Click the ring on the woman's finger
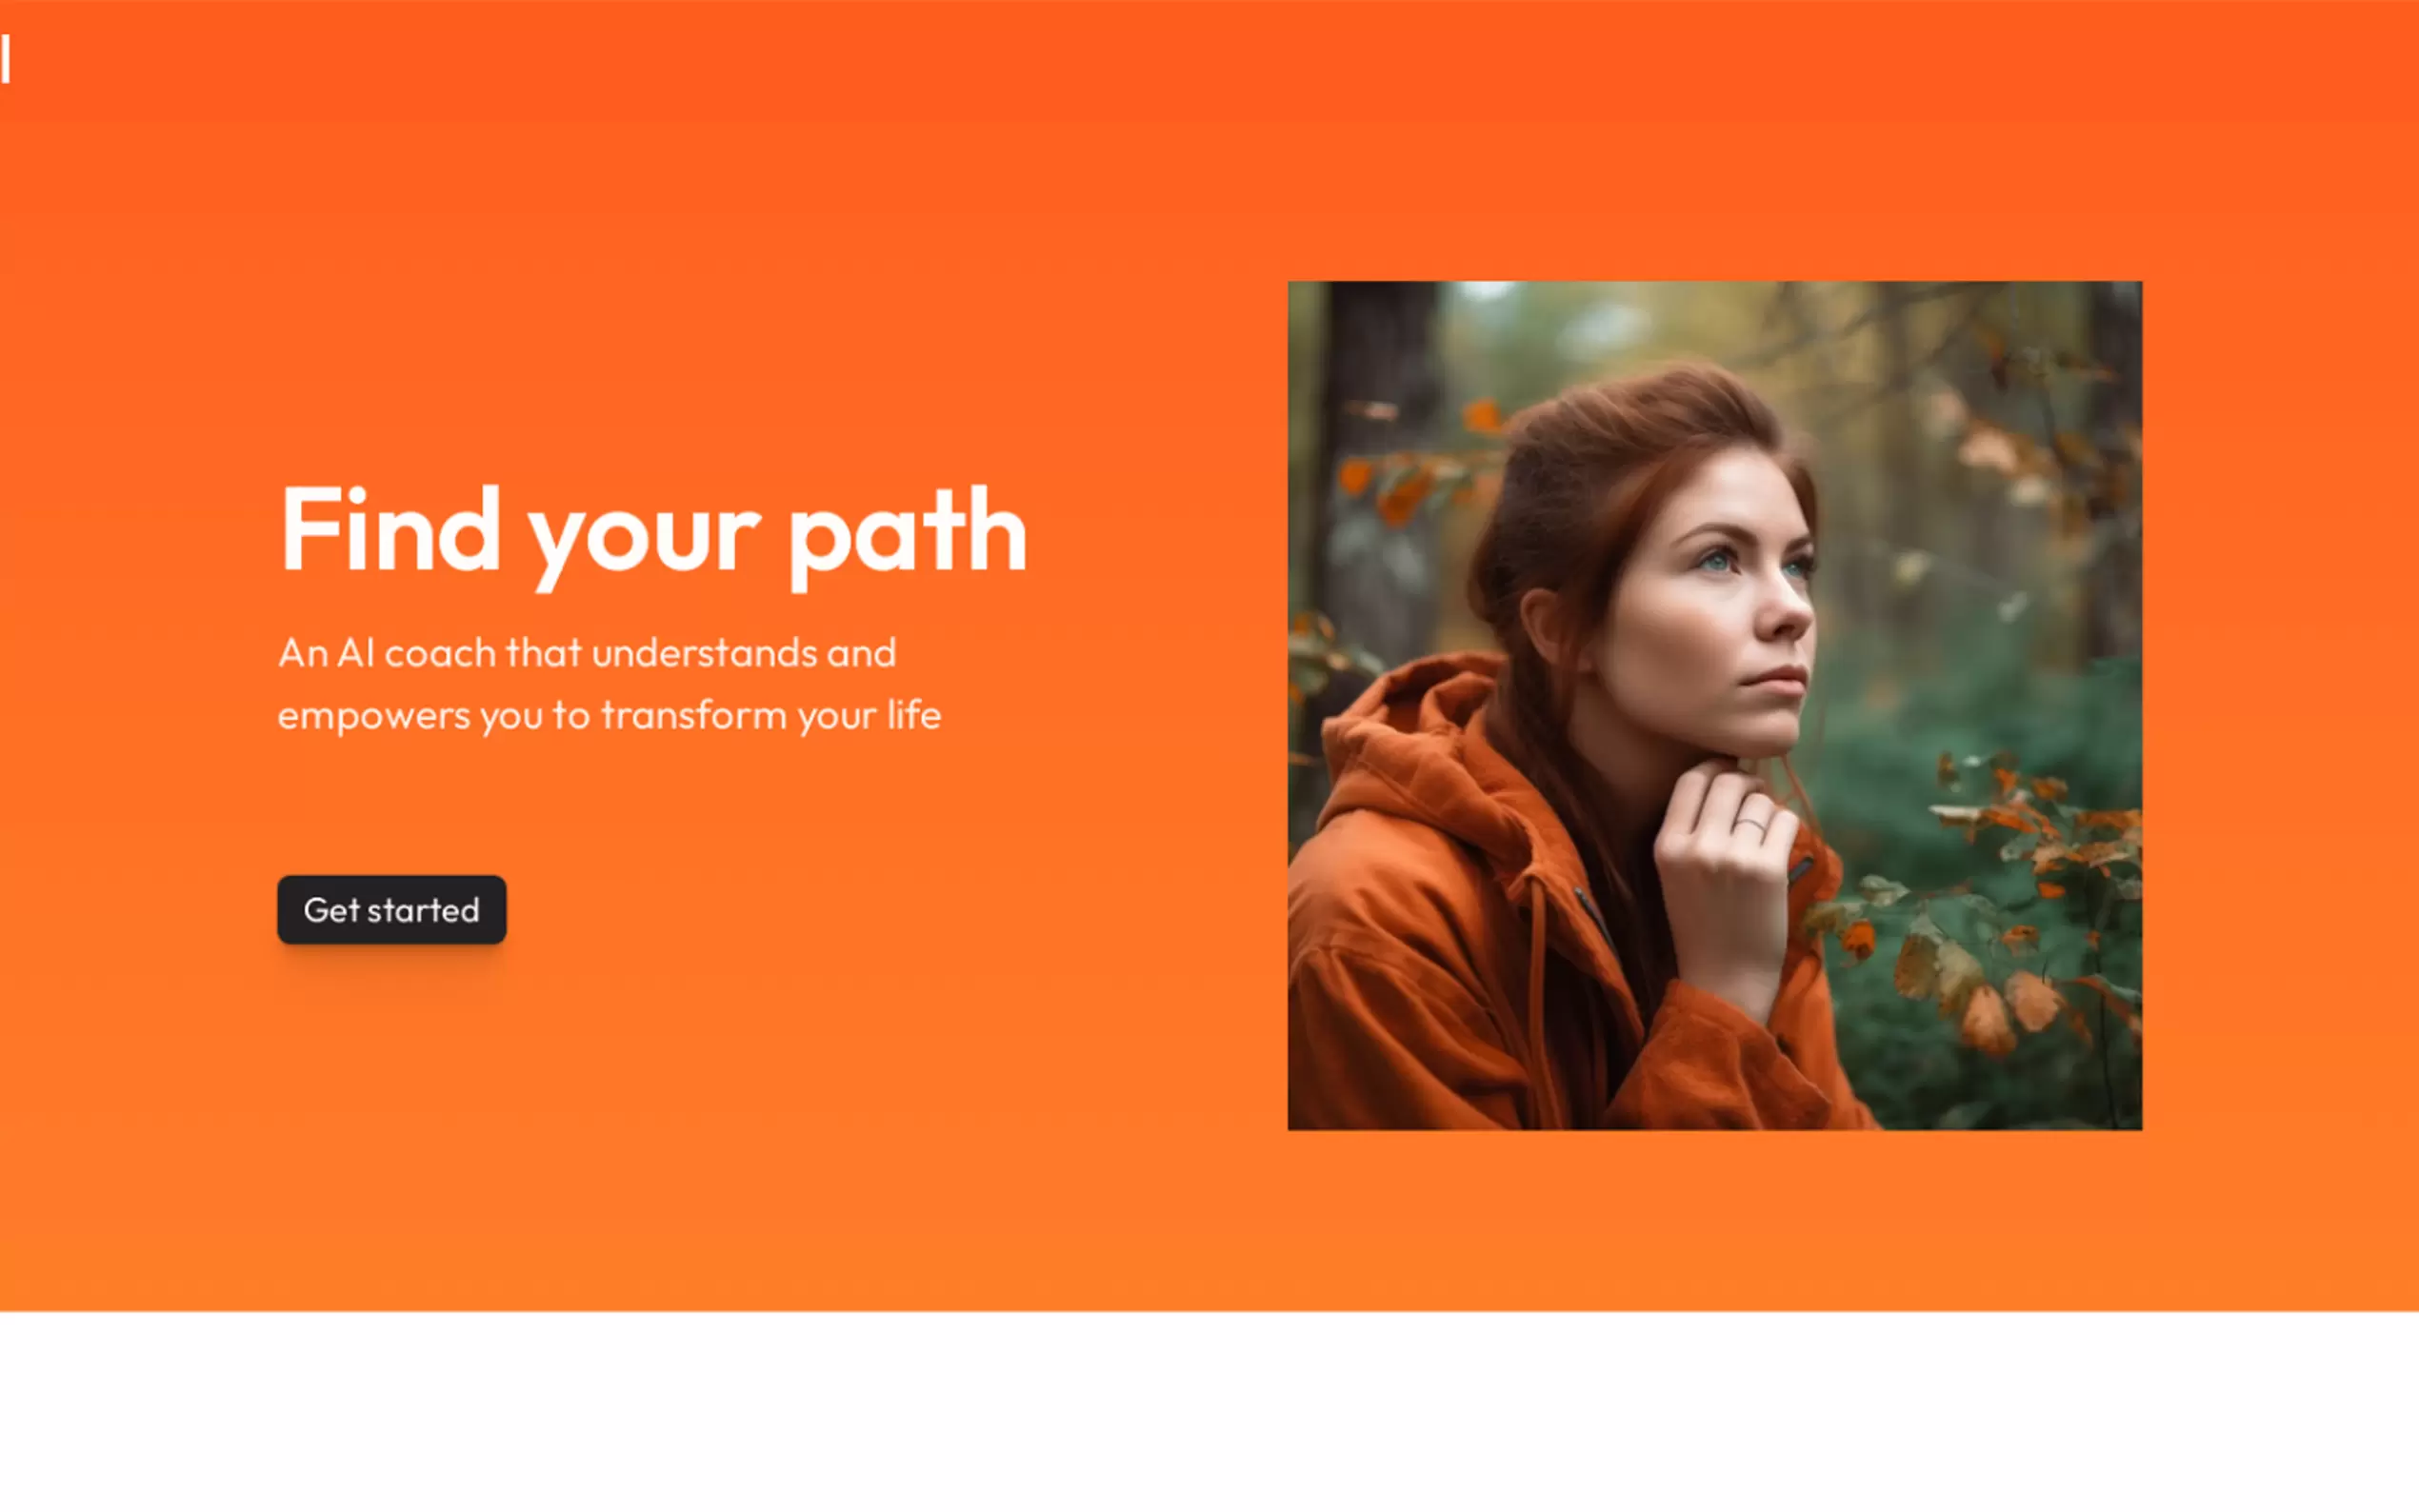This screenshot has width=2419, height=1512. pyautogui.click(x=1749, y=824)
